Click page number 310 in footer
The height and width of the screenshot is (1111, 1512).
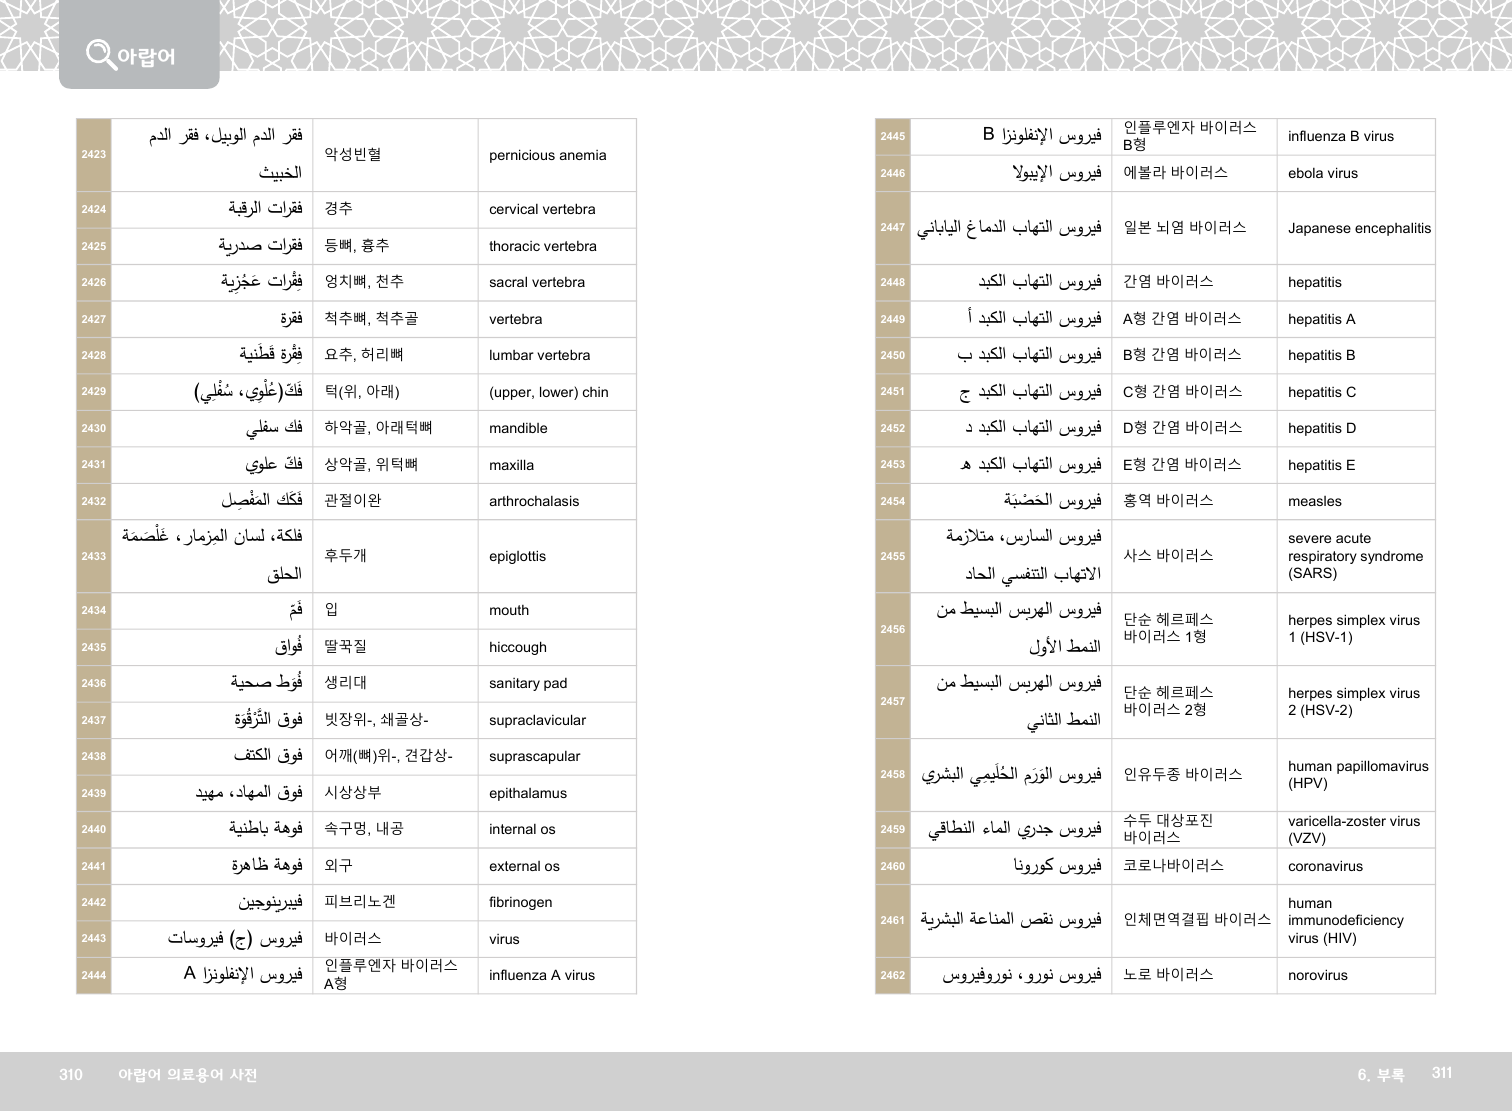point(71,1075)
